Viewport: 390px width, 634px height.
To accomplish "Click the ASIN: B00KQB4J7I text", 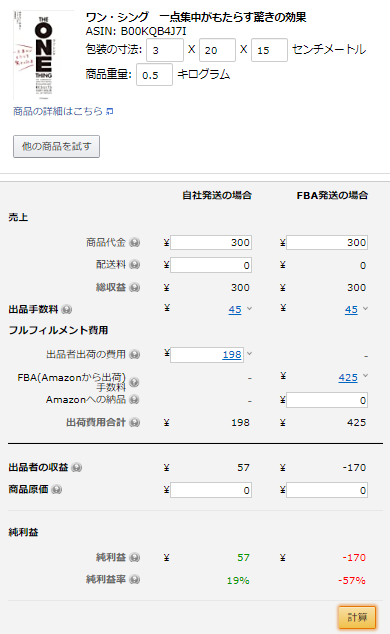I will click(136, 32).
